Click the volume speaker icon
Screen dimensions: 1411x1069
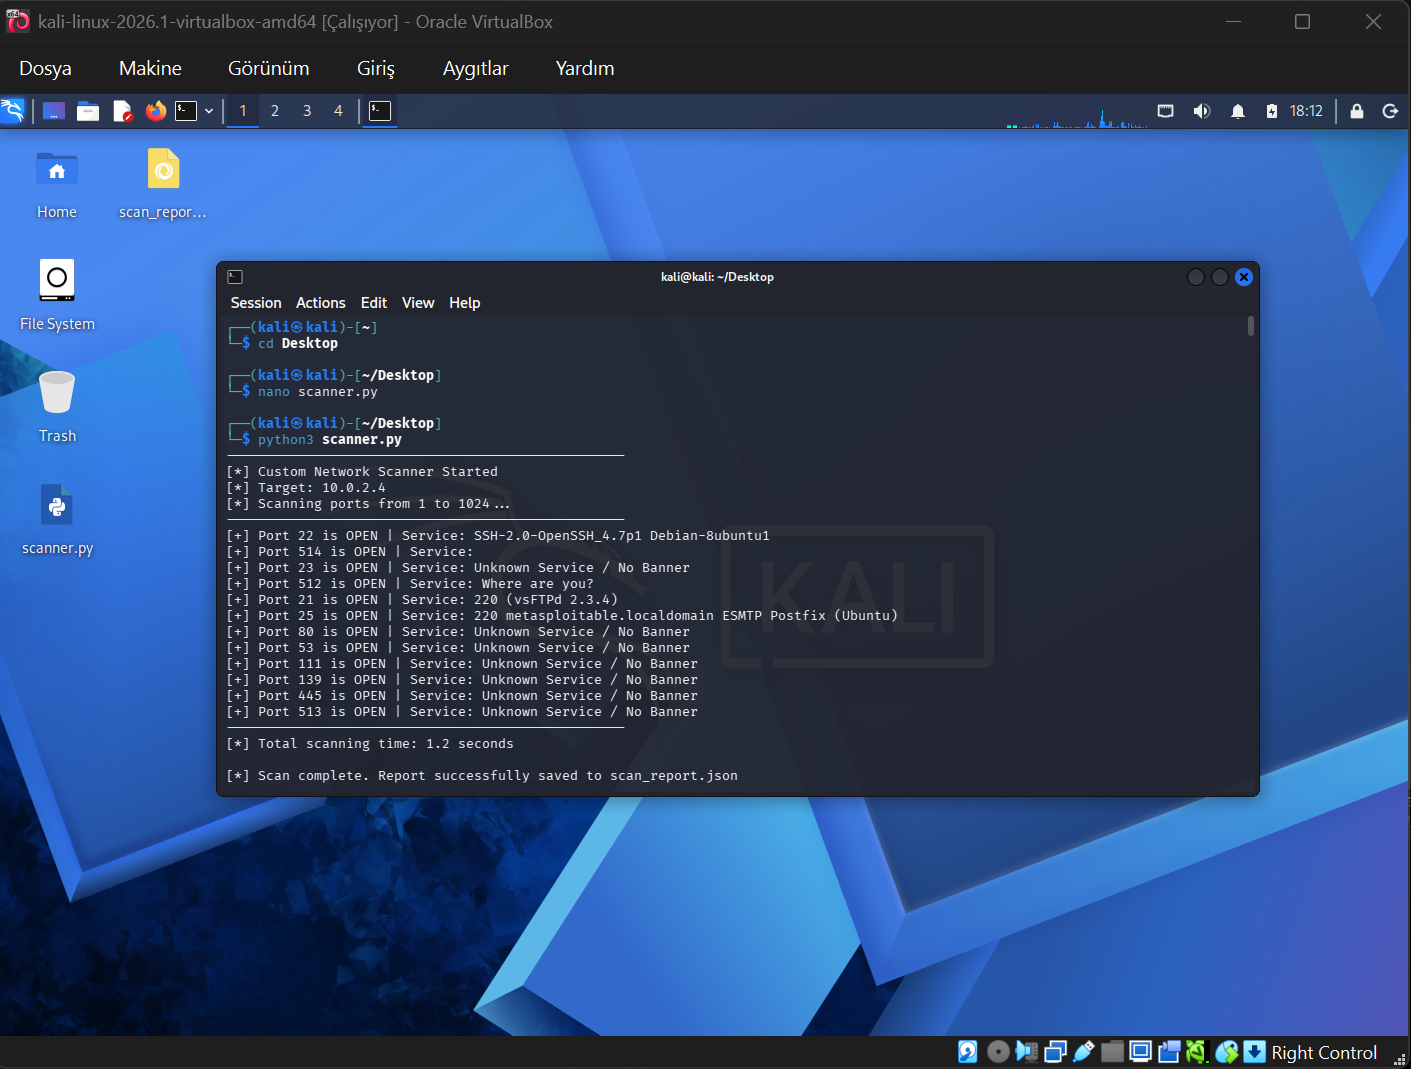click(x=1202, y=111)
